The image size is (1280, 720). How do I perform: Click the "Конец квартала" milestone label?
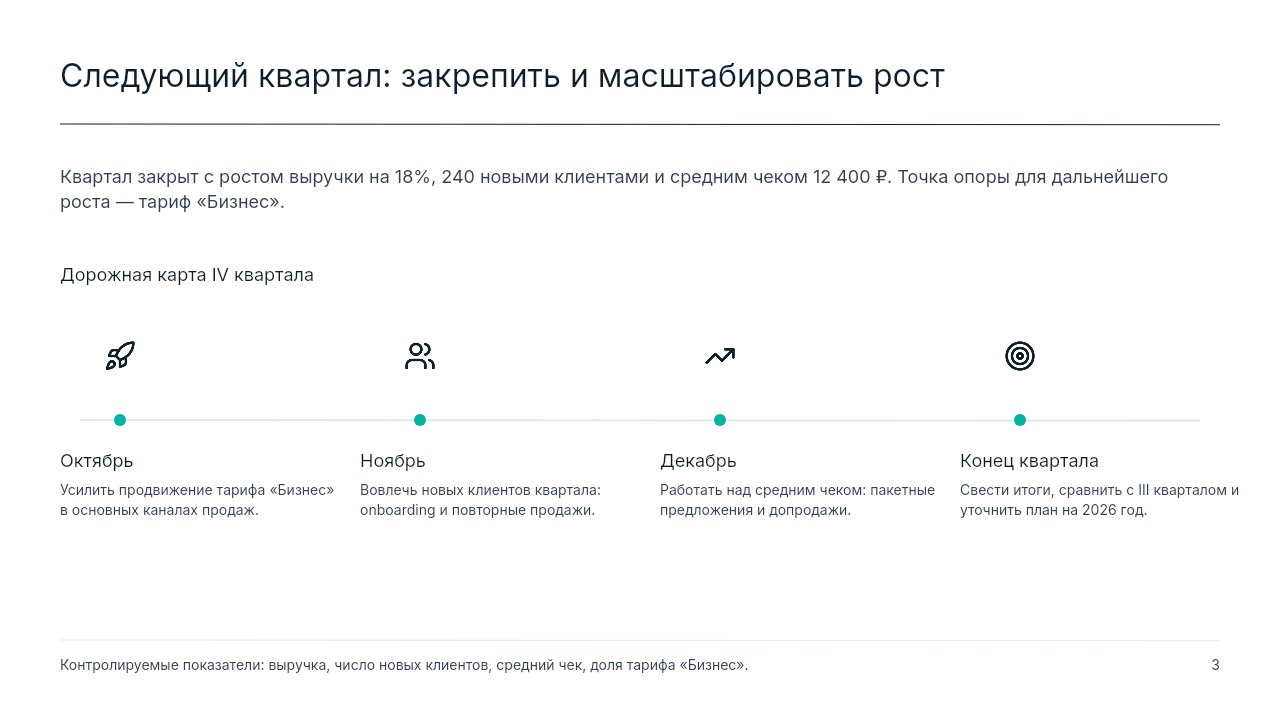tap(1029, 461)
